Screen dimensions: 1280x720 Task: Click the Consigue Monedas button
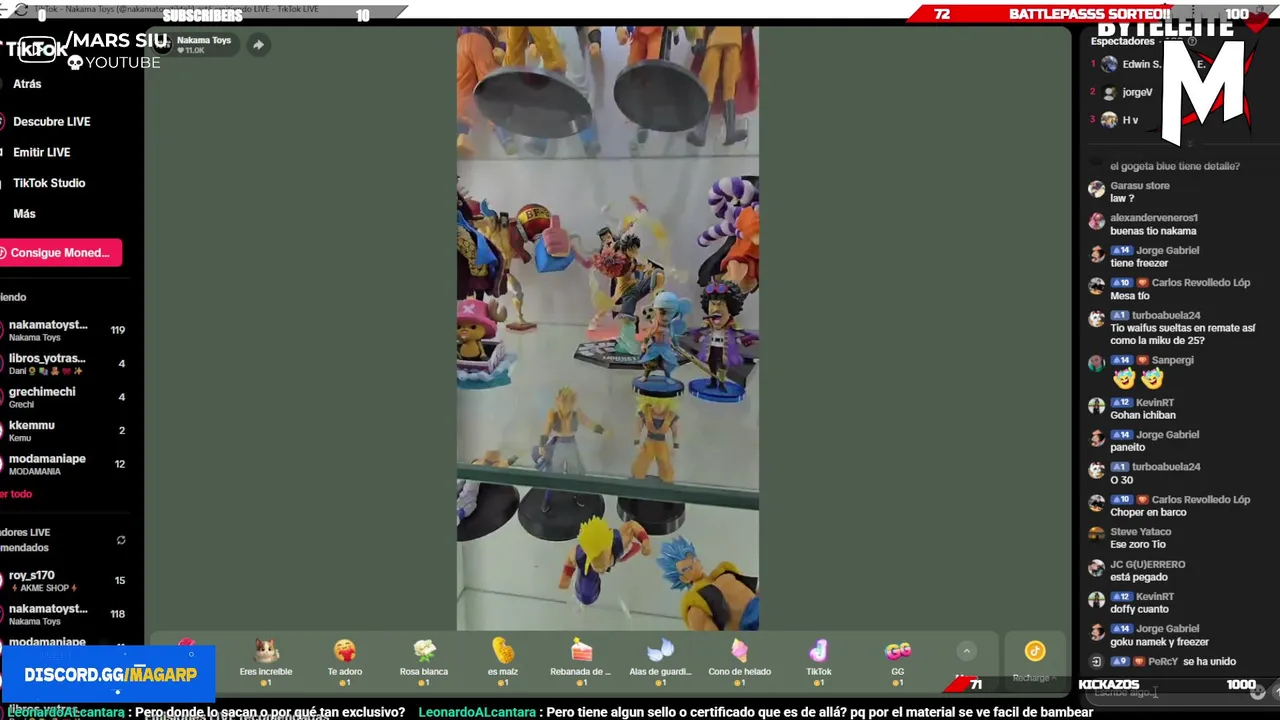point(60,253)
